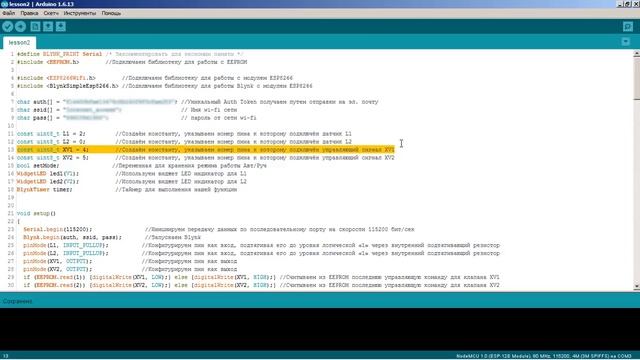This screenshot has height=360, width=640.
Task: Click the pinMode(L2, INPUT_PULLUP) line
Action: point(261,253)
